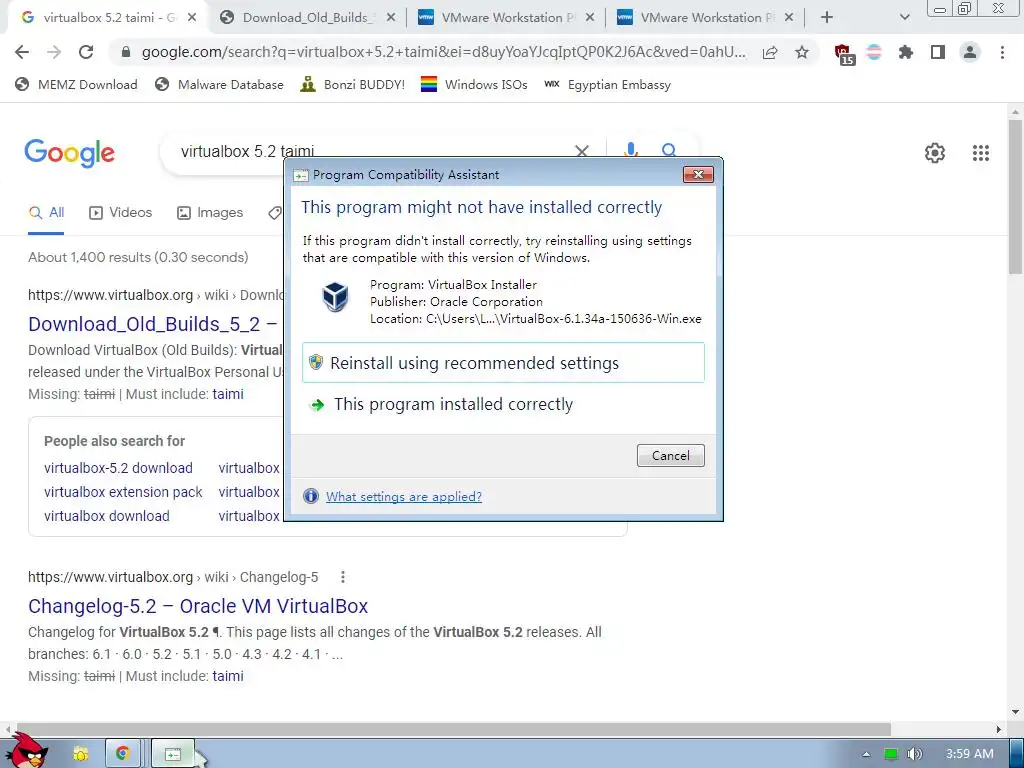The image size is (1024, 768).
Task: Select the Images search filter
Action: 210,213
